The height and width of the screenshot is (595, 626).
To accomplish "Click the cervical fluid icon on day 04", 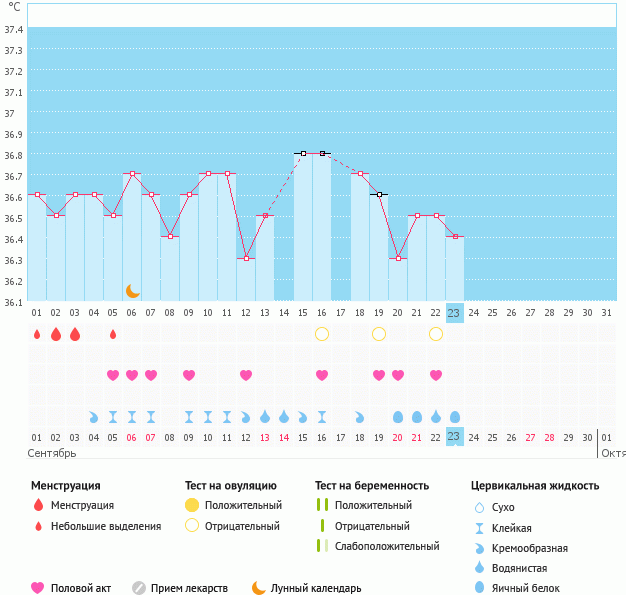I will coord(94,416).
